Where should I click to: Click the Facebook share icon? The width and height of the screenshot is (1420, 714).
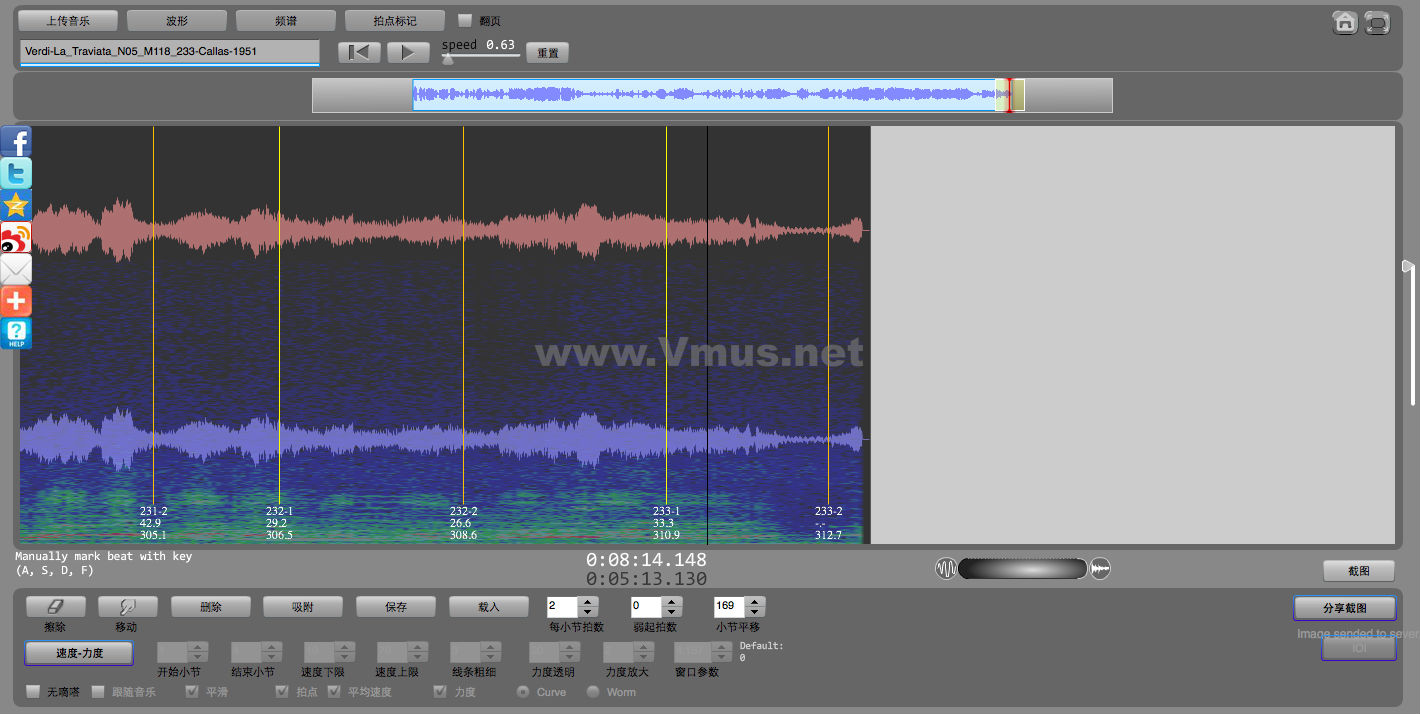click(16, 141)
